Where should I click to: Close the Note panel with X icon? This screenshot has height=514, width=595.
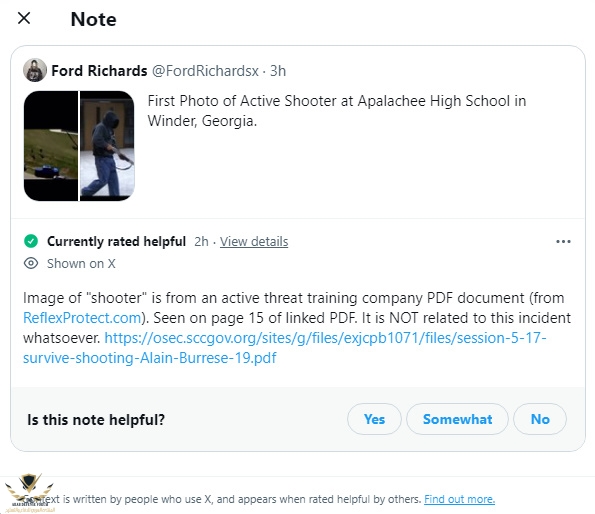point(24,18)
